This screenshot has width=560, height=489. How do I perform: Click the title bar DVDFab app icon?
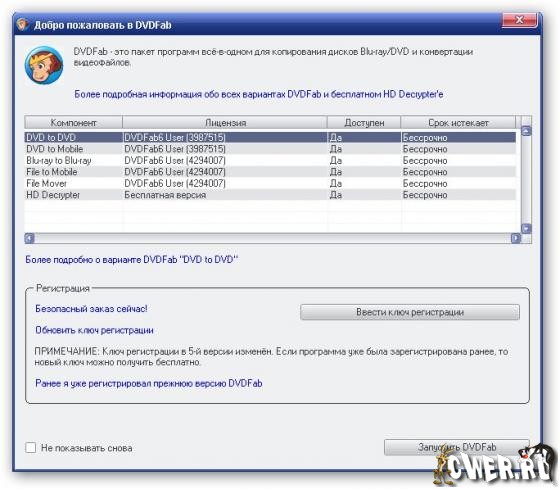(22, 24)
